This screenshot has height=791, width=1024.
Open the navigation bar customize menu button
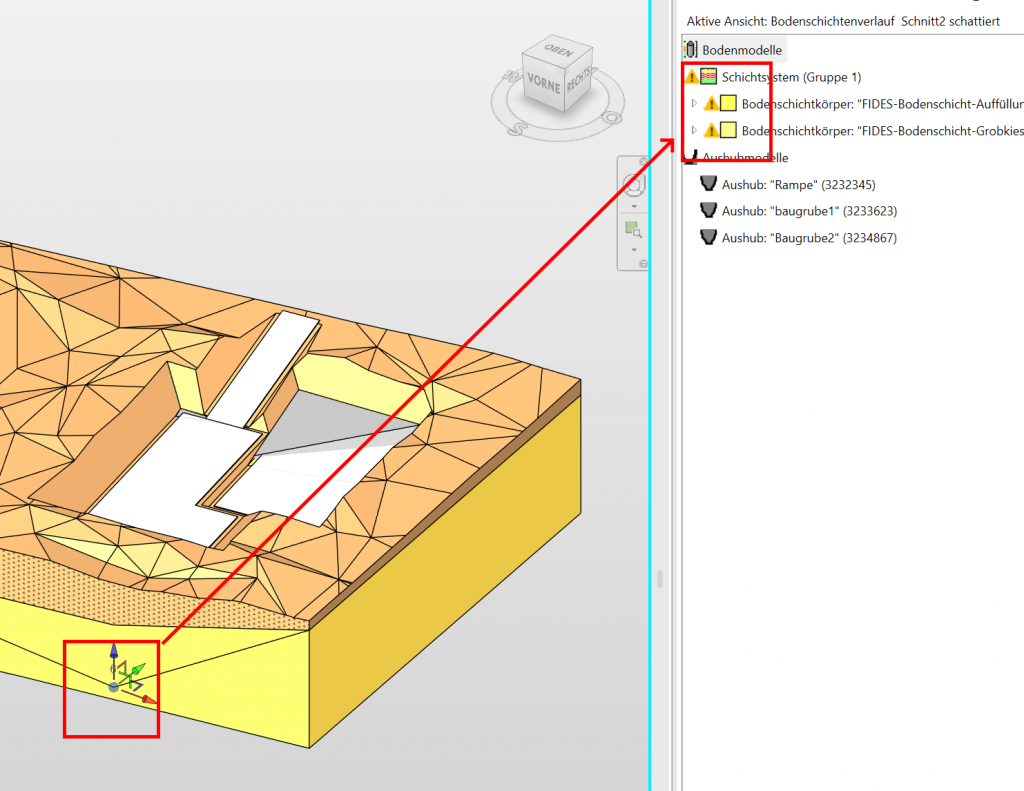coord(643,264)
